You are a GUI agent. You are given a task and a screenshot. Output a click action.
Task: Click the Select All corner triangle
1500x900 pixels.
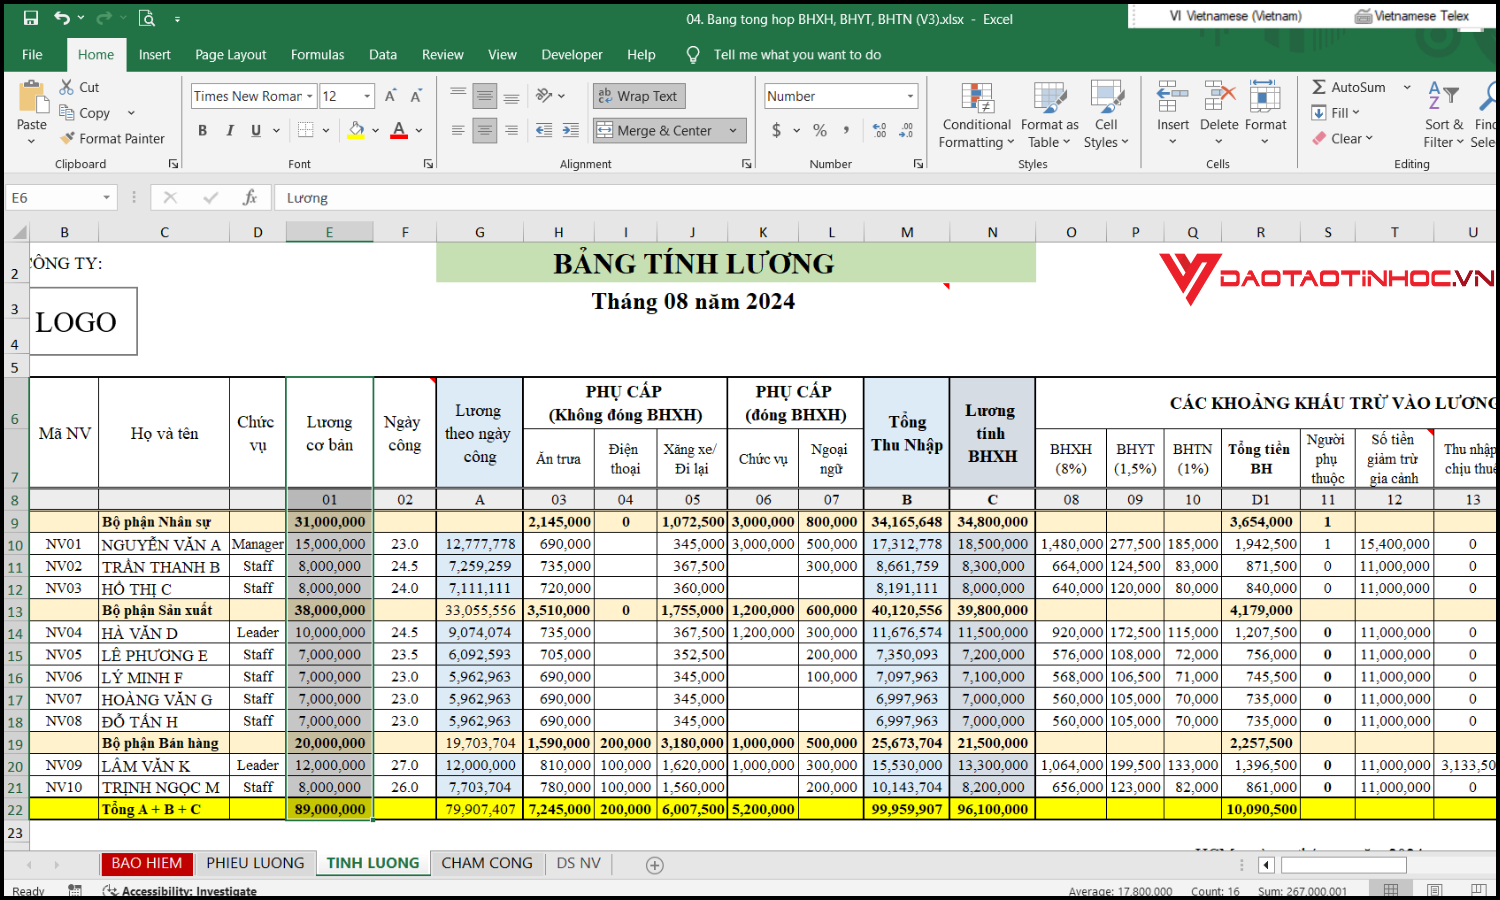click(18, 232)
